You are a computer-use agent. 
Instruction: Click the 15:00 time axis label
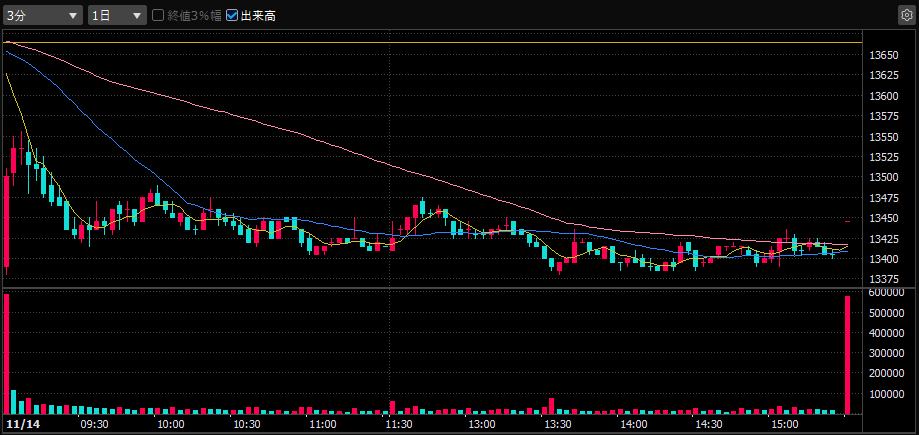[x=785, y=425]
